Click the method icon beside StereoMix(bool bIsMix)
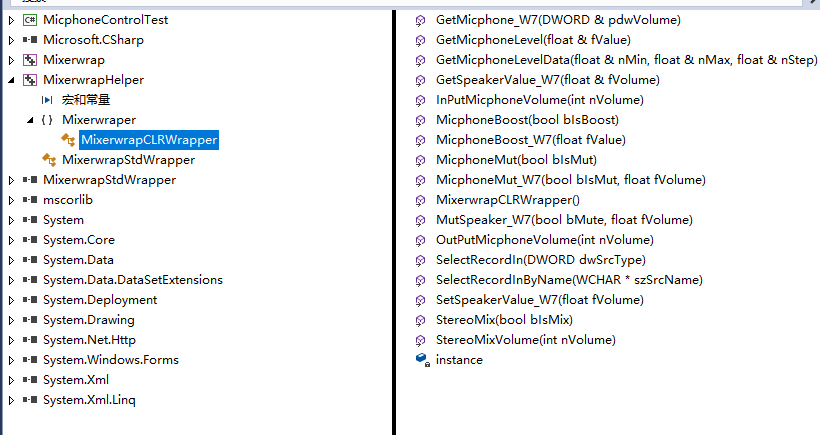Image resolution: width=820 pixels, height=435 pixels. point(420,320)
